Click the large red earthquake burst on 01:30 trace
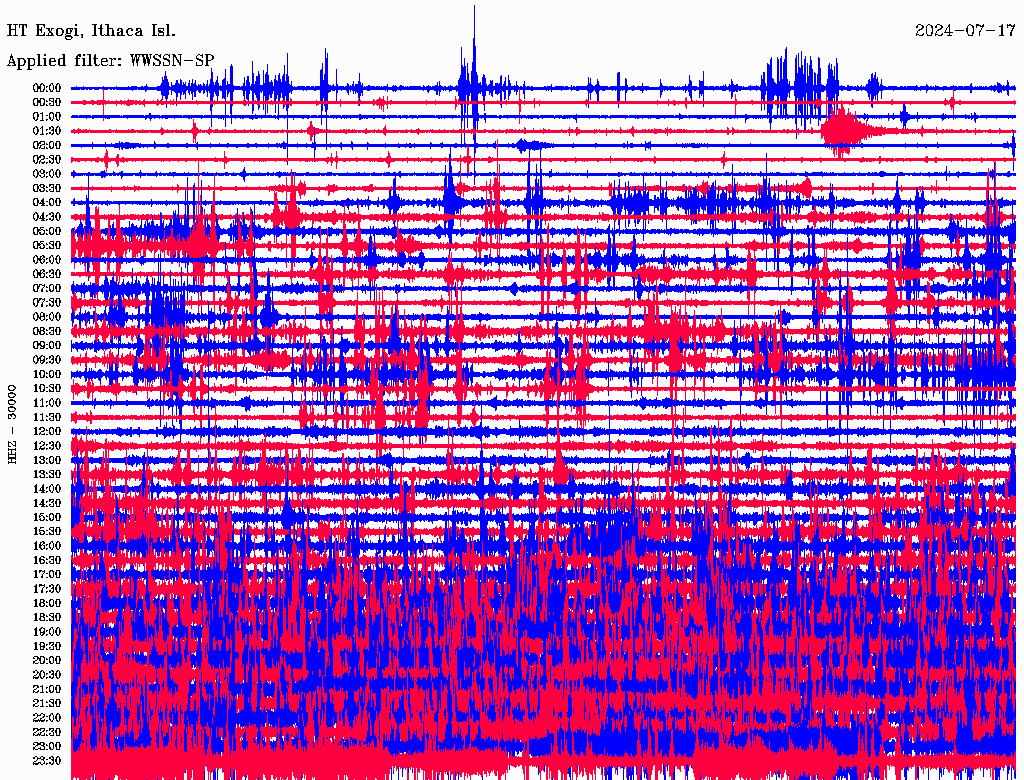This screenshot has height=780, width=1024. tap(845, 130)
